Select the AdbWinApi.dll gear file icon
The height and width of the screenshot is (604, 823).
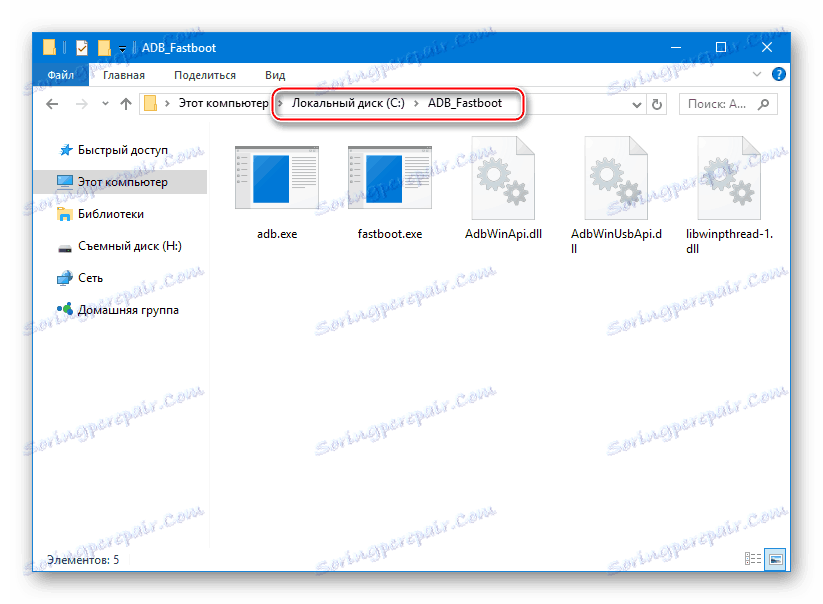tap(503, 177)
